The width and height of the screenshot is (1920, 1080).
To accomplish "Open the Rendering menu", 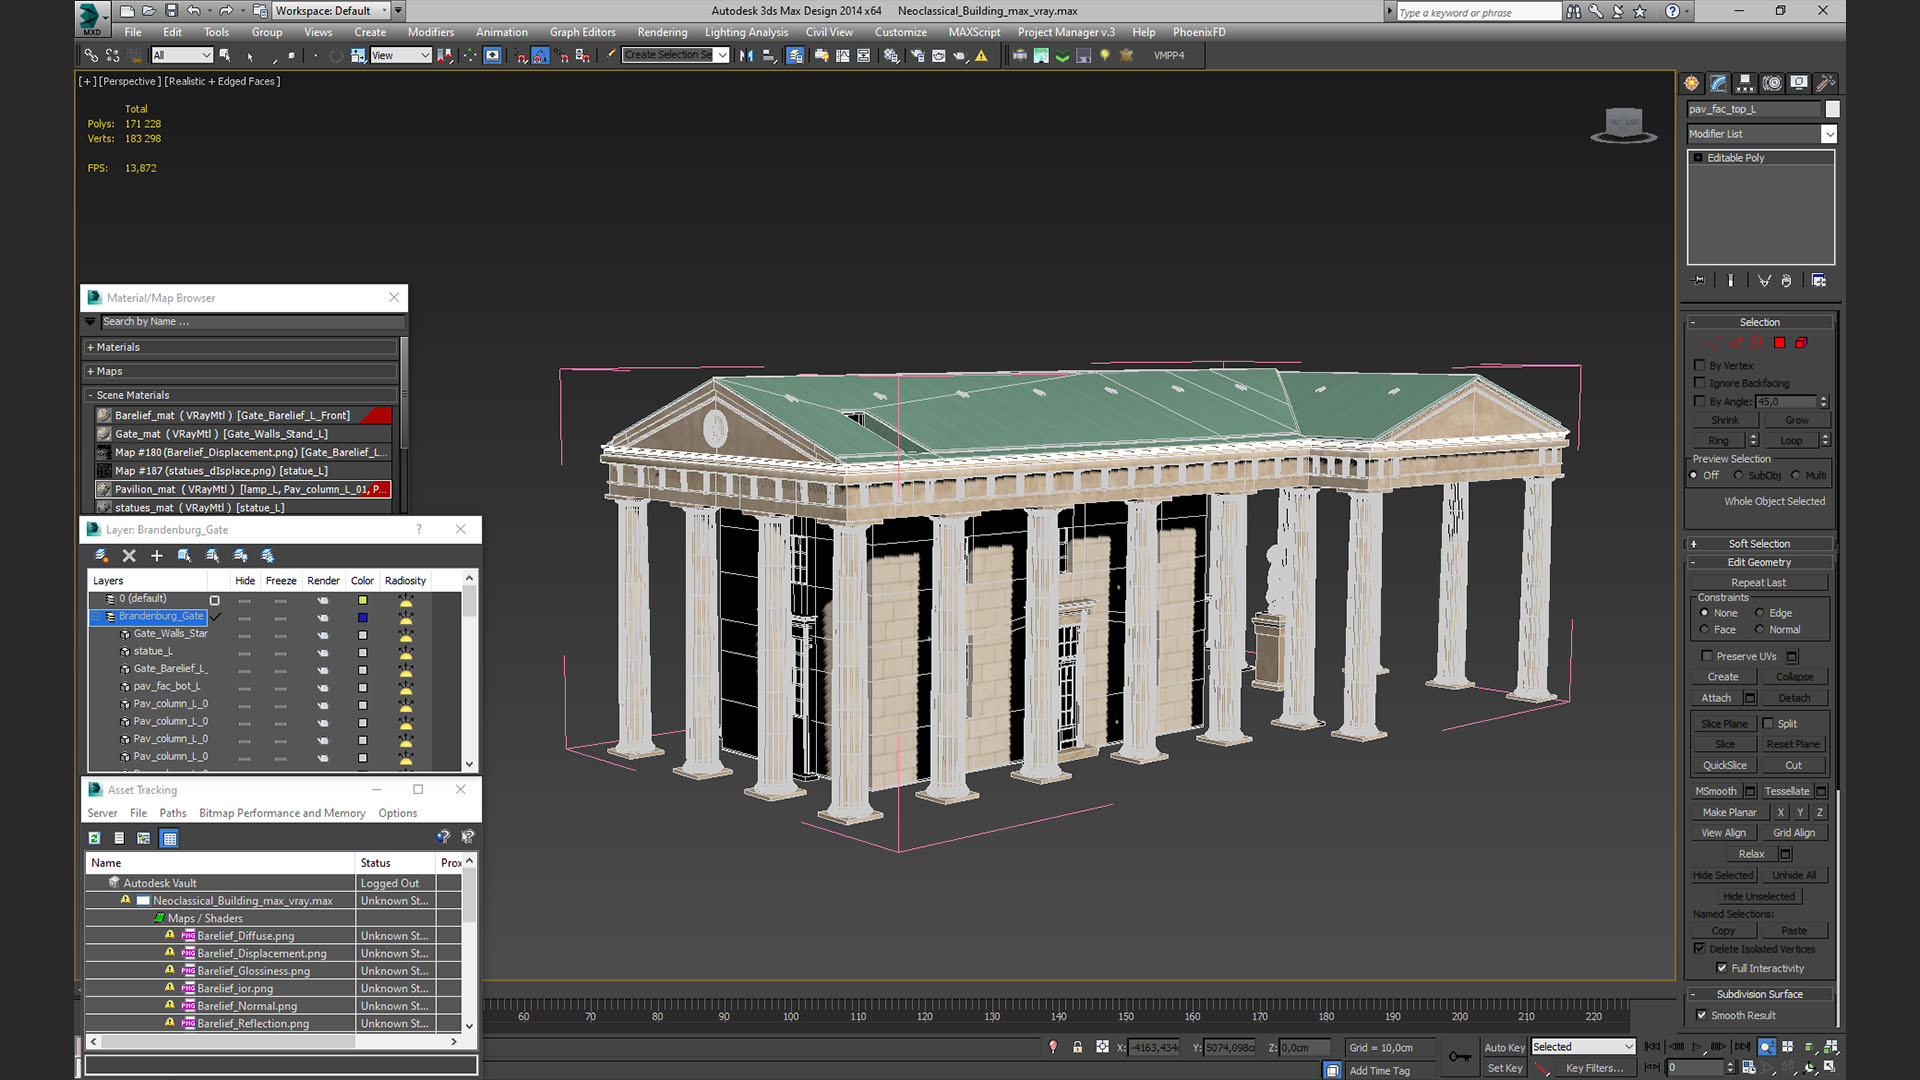I will (662, 32).
